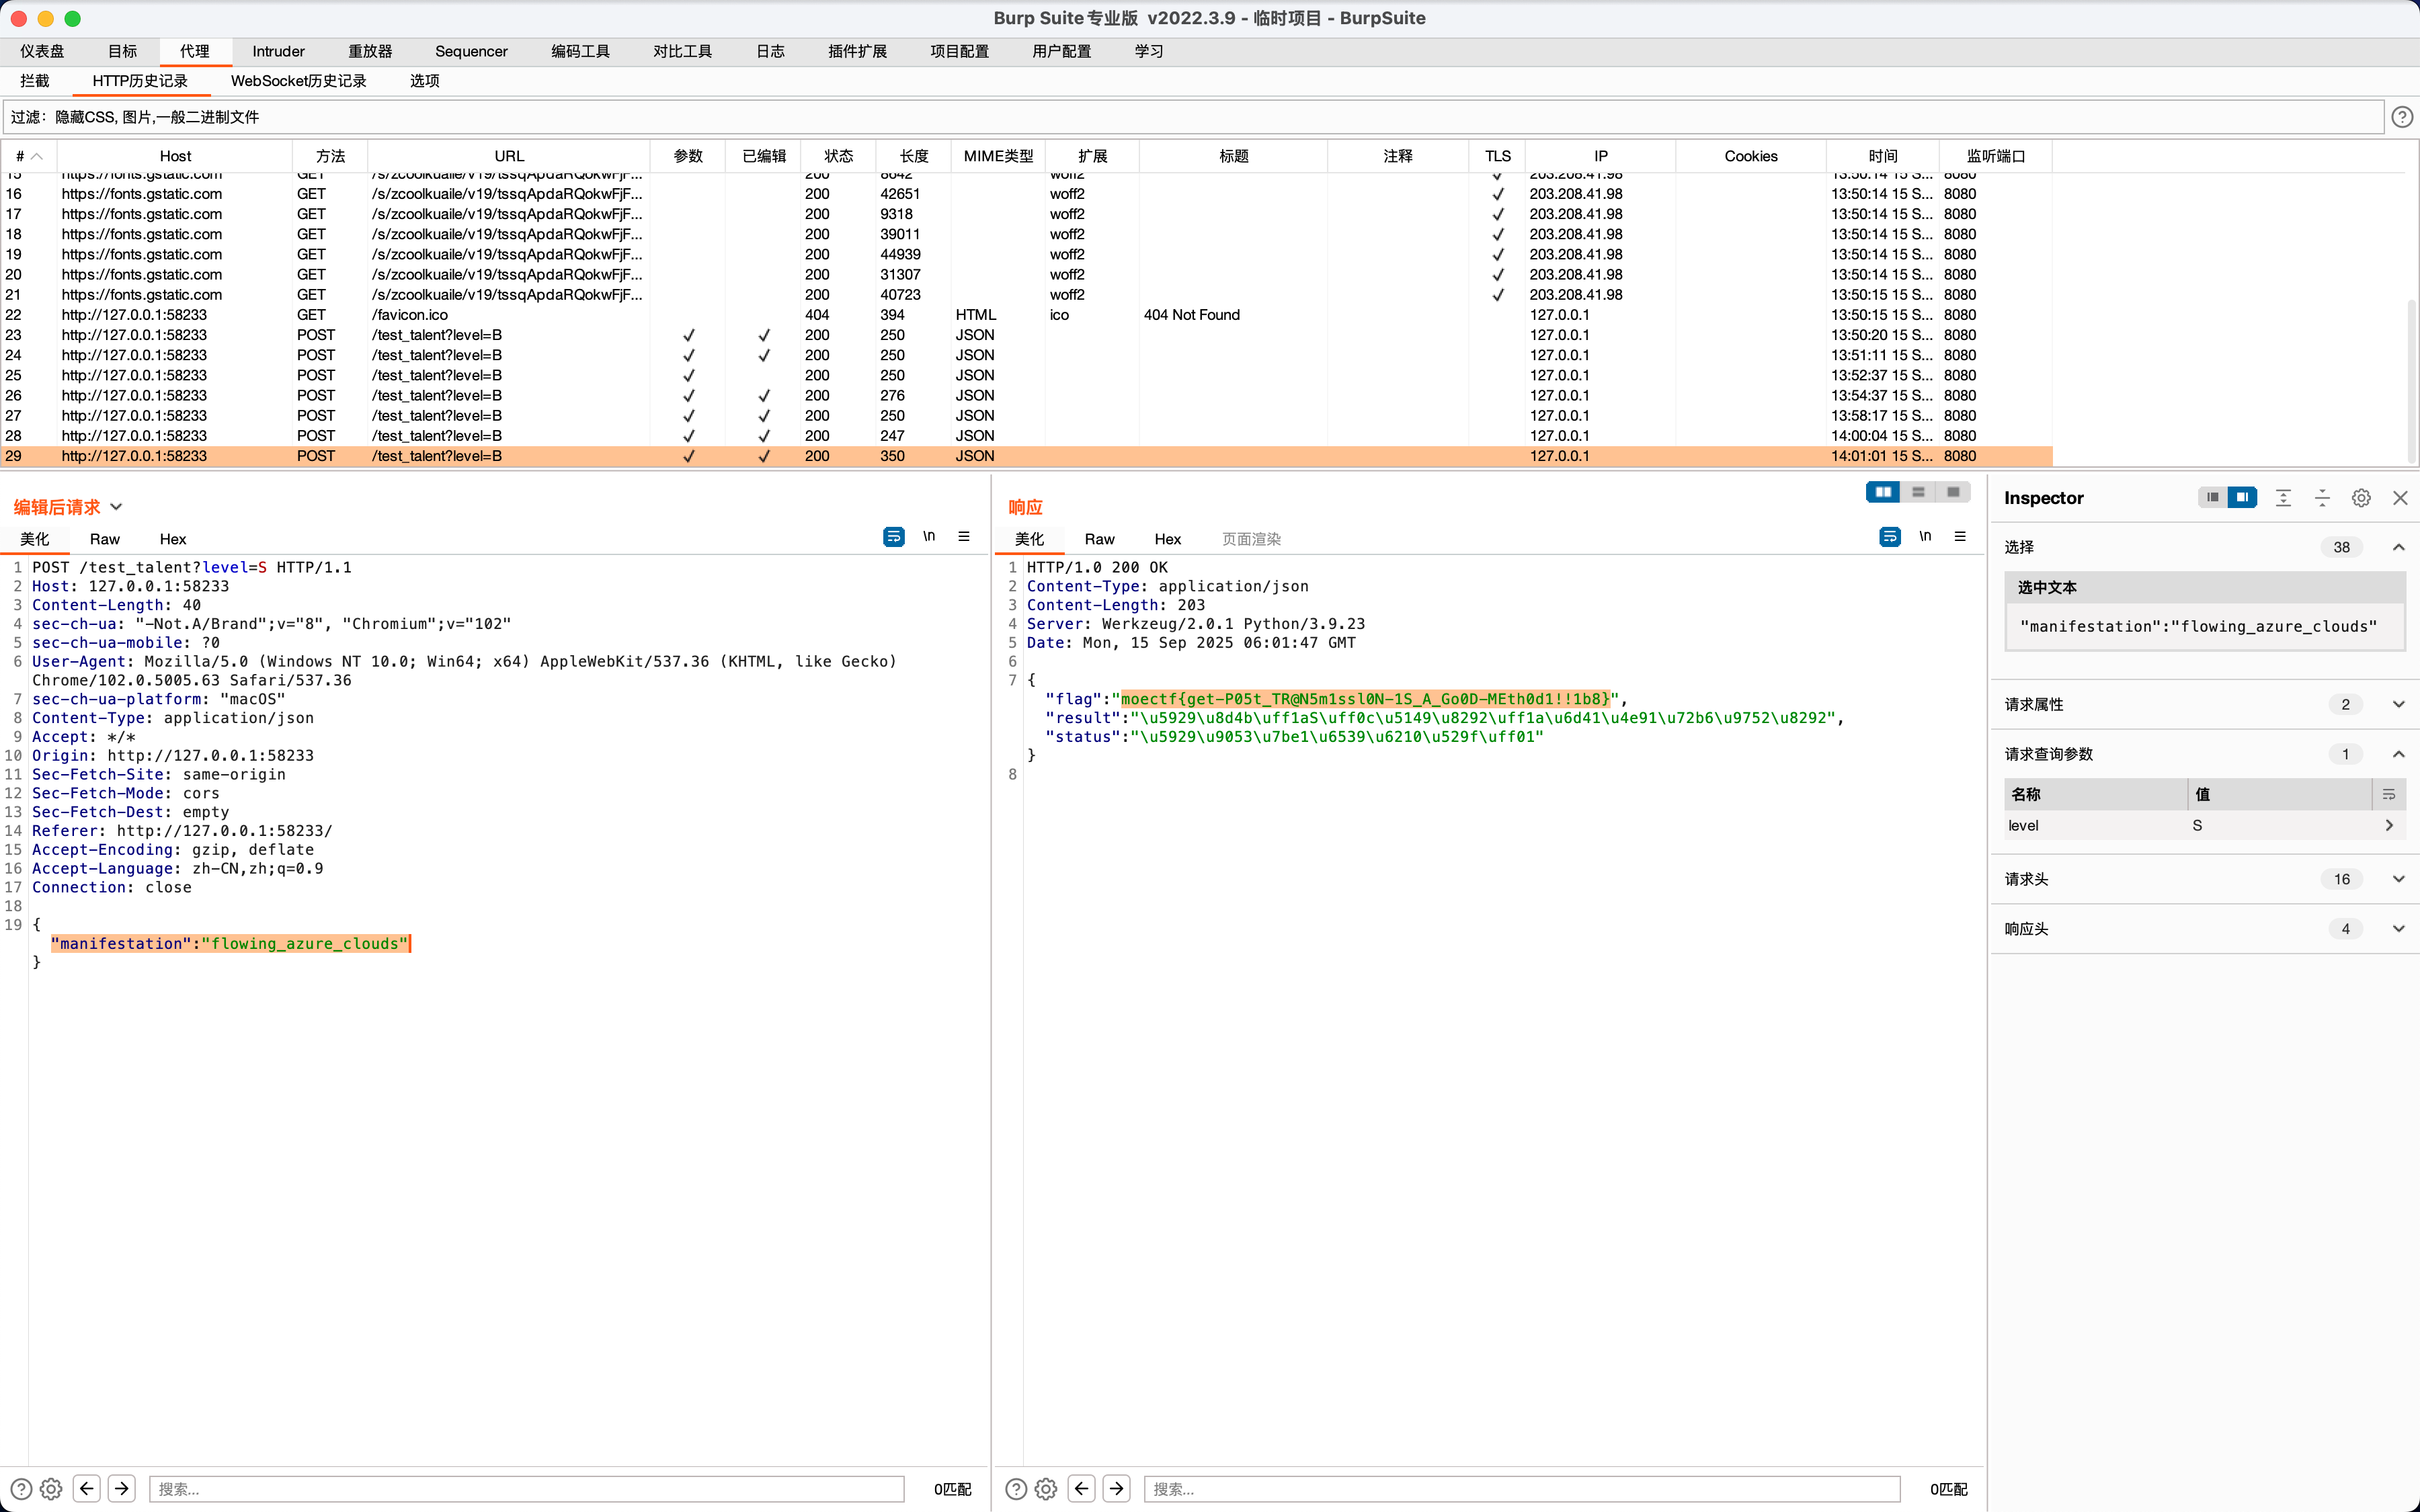Switch to combined tabbed layout view
The width and height of the screenshot is (2420, 1512).
pyautogui.click(x=1952, y=492)
